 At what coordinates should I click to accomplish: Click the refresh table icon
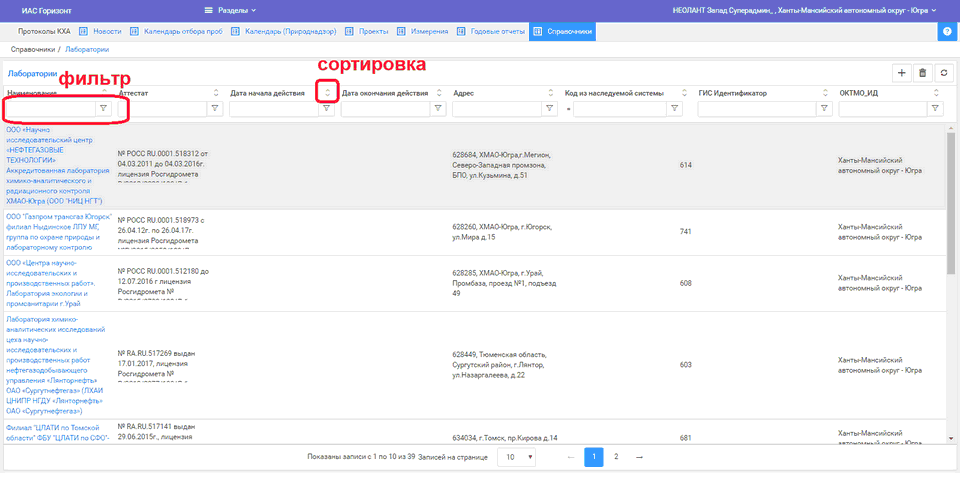(942, 73)
